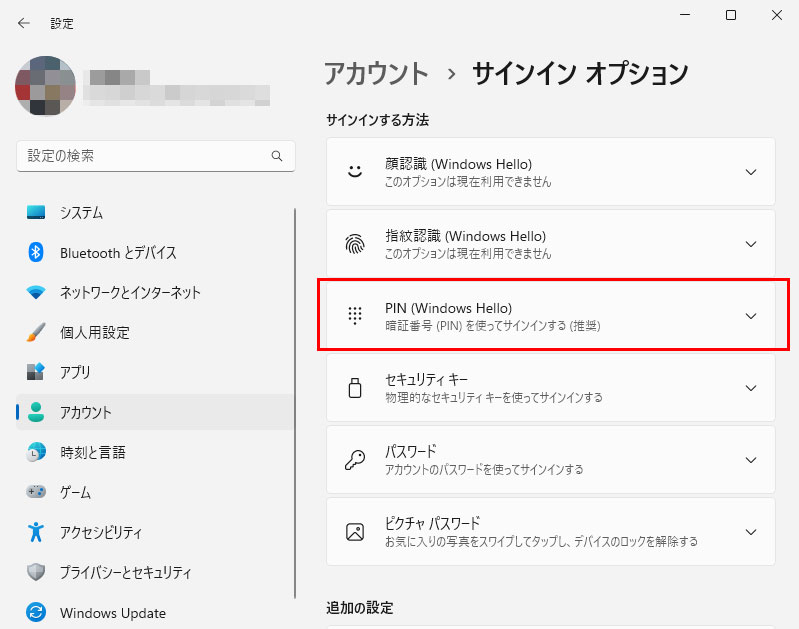Select the privacy shield icon
The width and height of the screenshot is (799, 629).
pyautogui.click(x=36, y=572)
